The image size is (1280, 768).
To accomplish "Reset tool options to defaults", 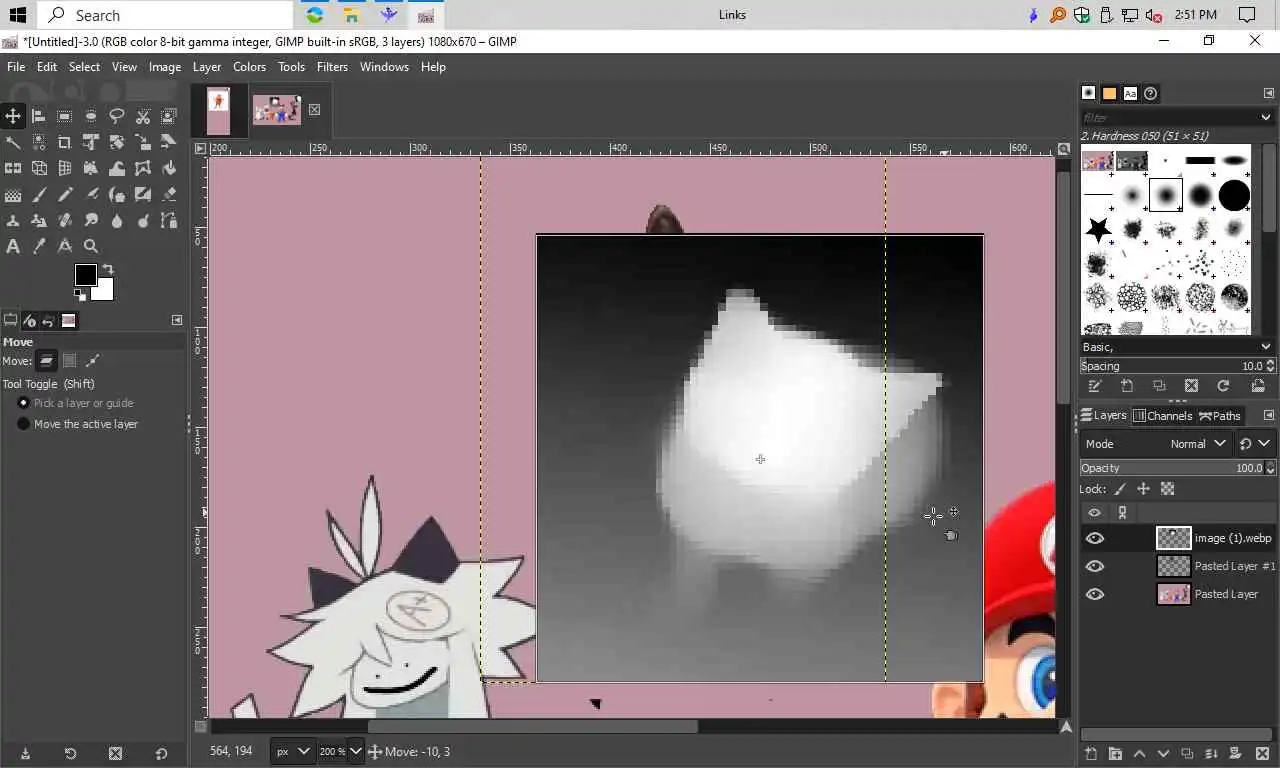I will [x=161, y=753].
